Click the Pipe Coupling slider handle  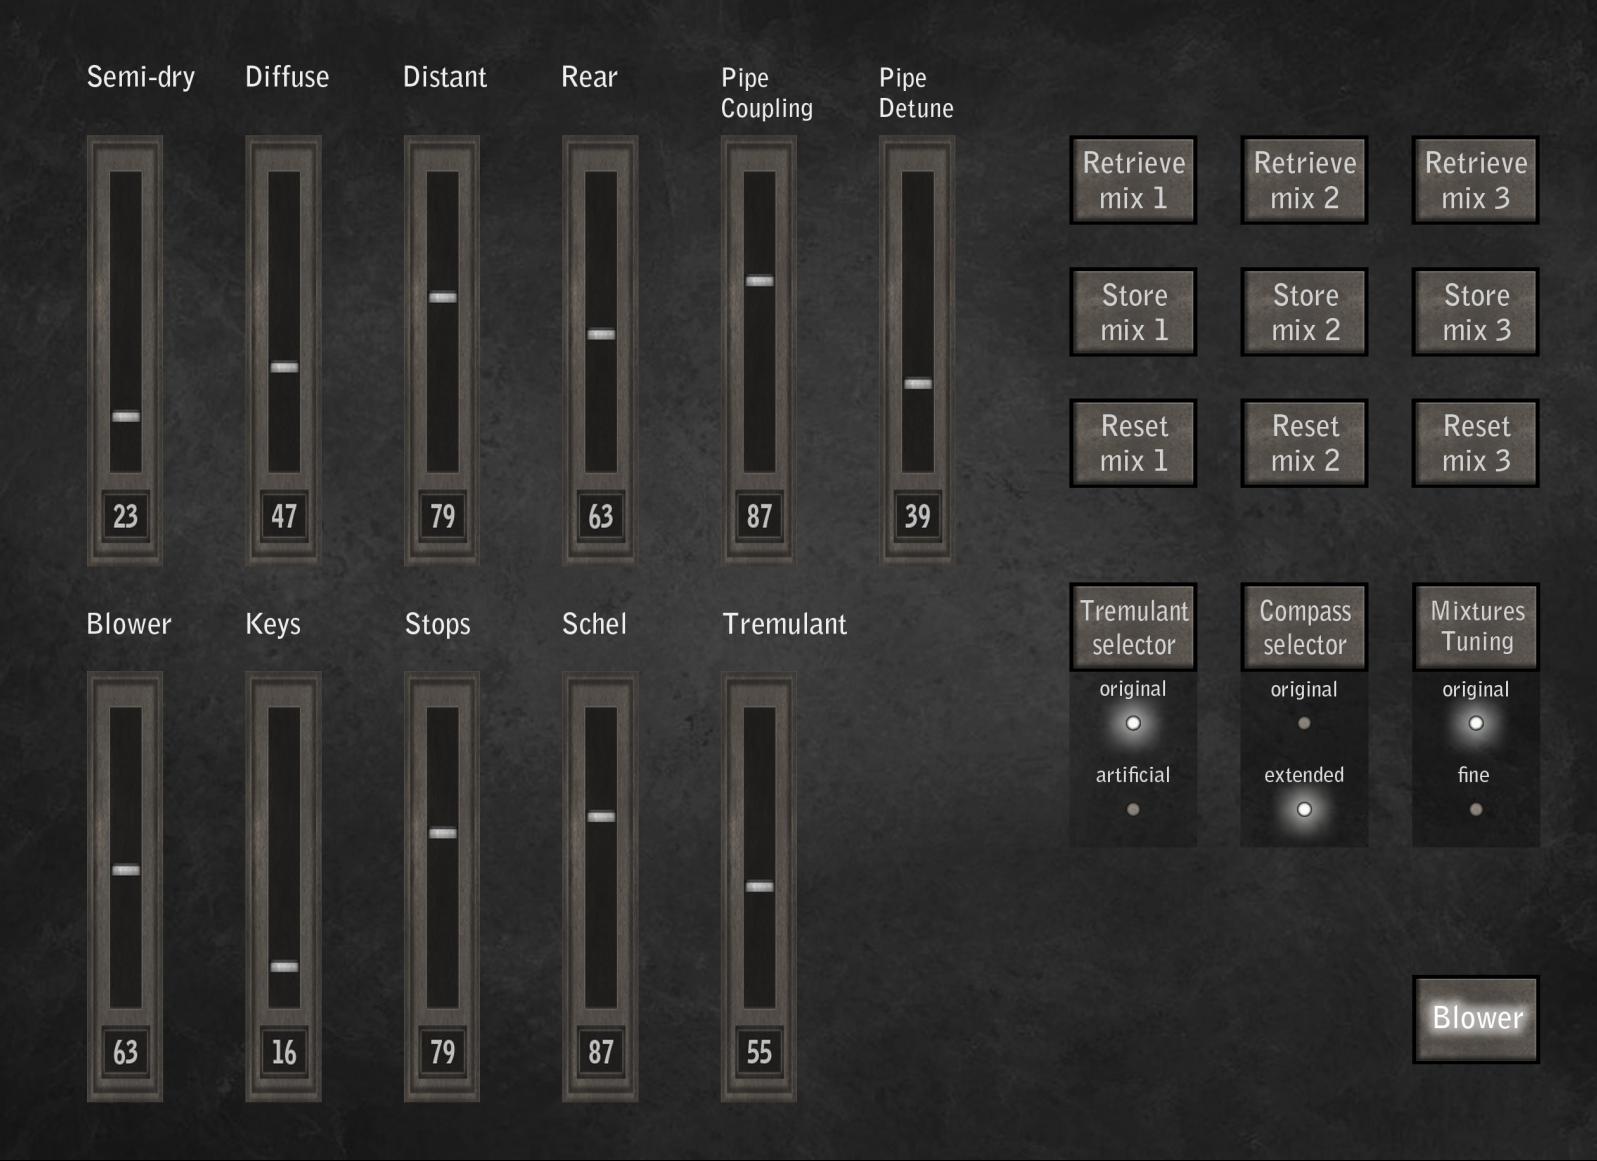click(759, 281)
